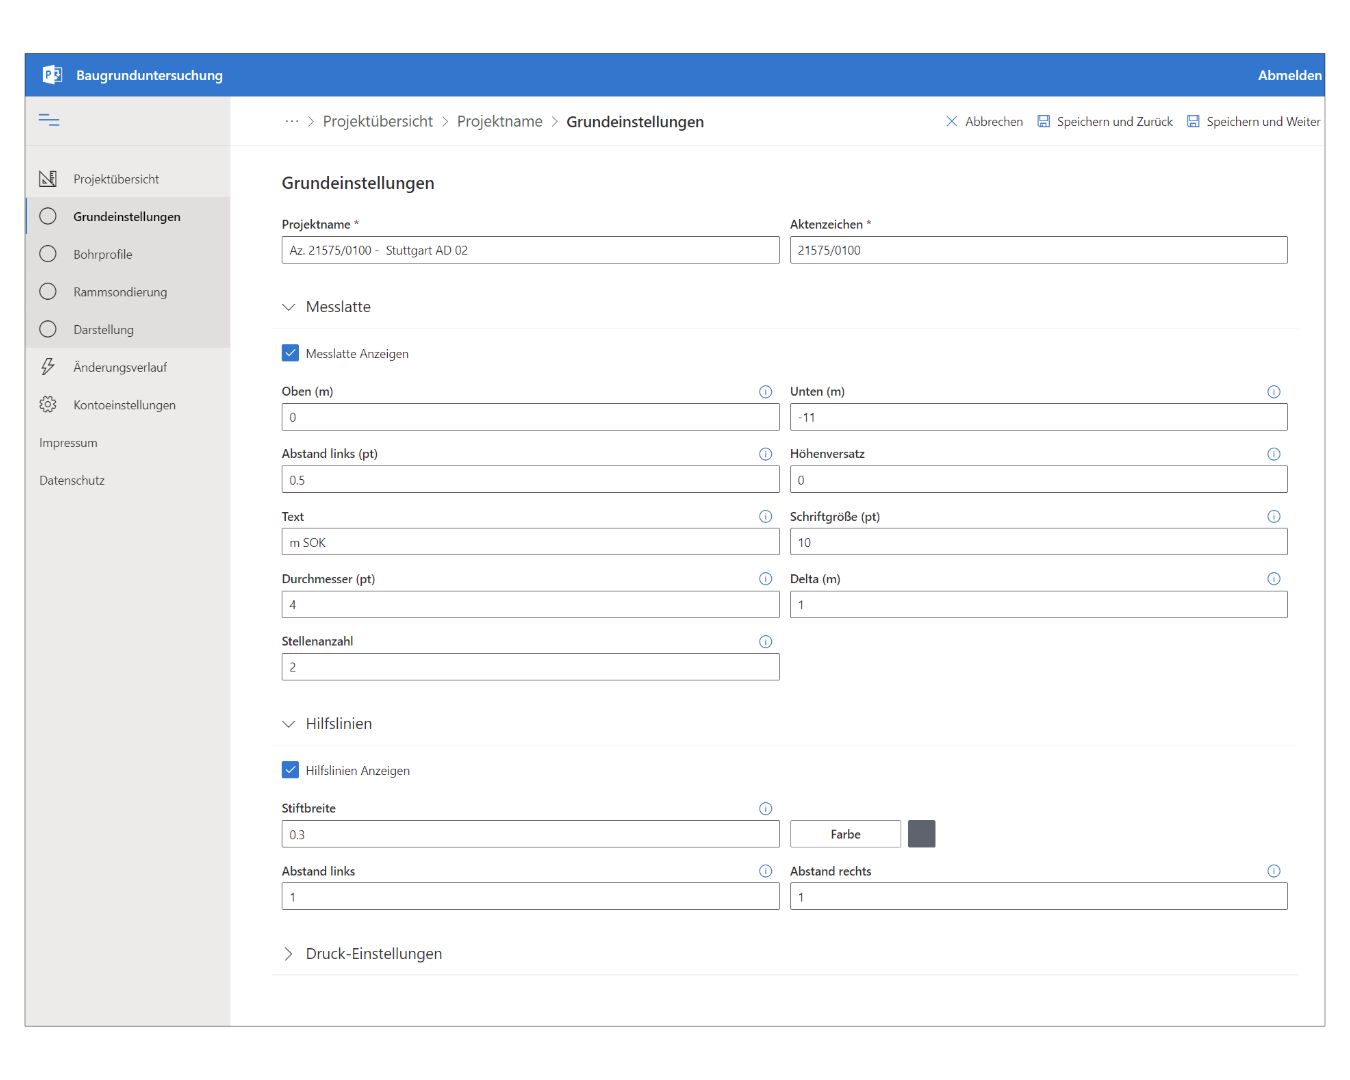Image resolution: width=1350 pixels, height=1080 pixels.
Task: Uncheck the Messlatte Anzeigen checkbox
Action: point(291,353)
